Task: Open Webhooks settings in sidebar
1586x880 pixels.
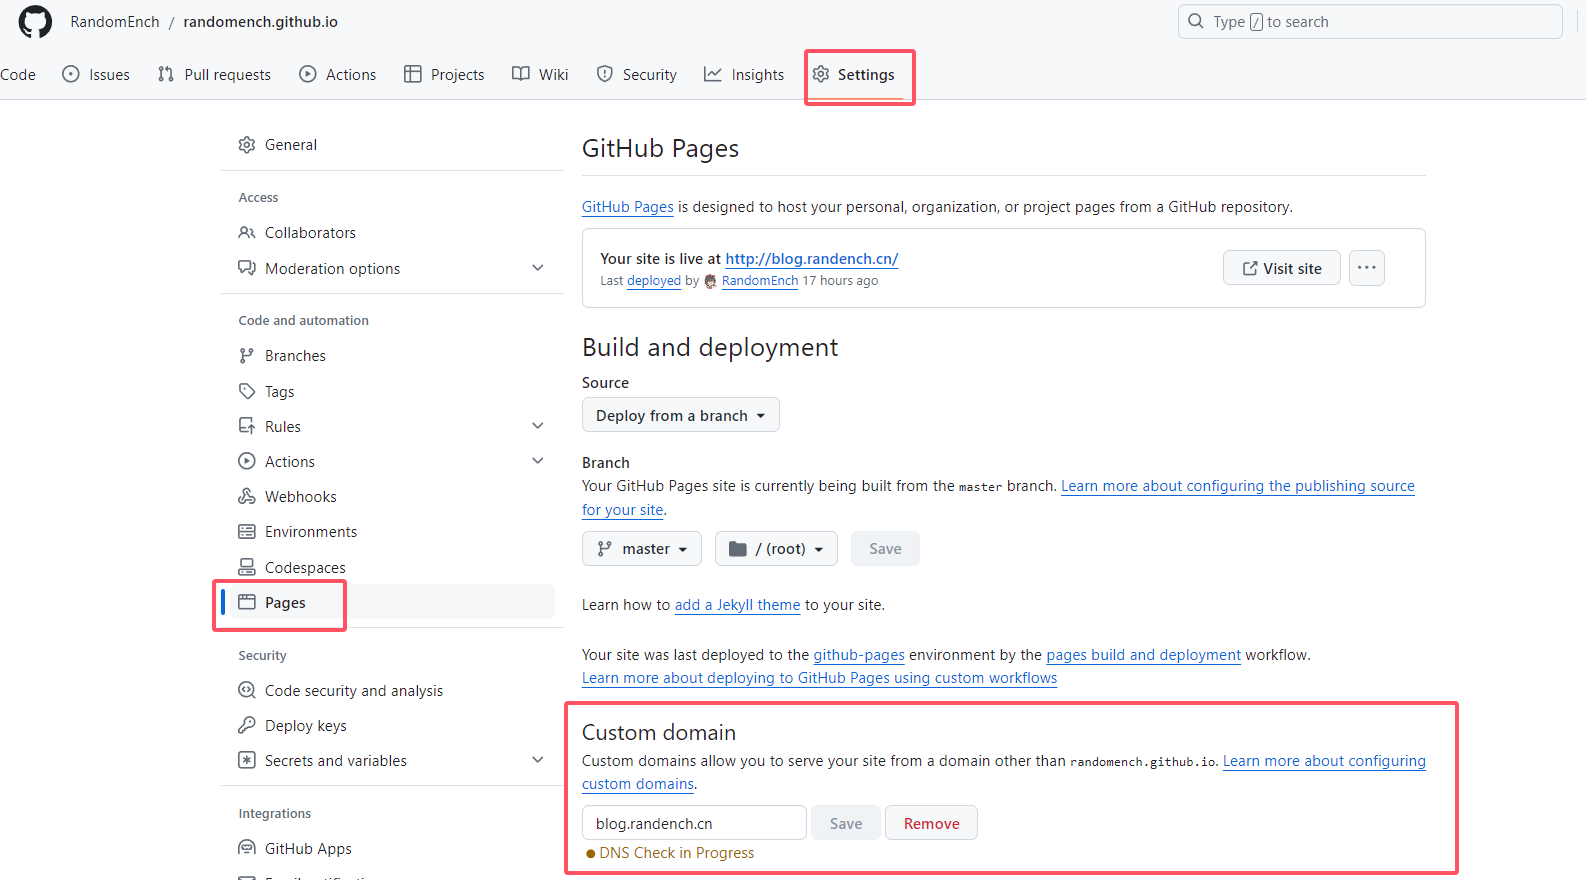Action: [x=300, y=497]
